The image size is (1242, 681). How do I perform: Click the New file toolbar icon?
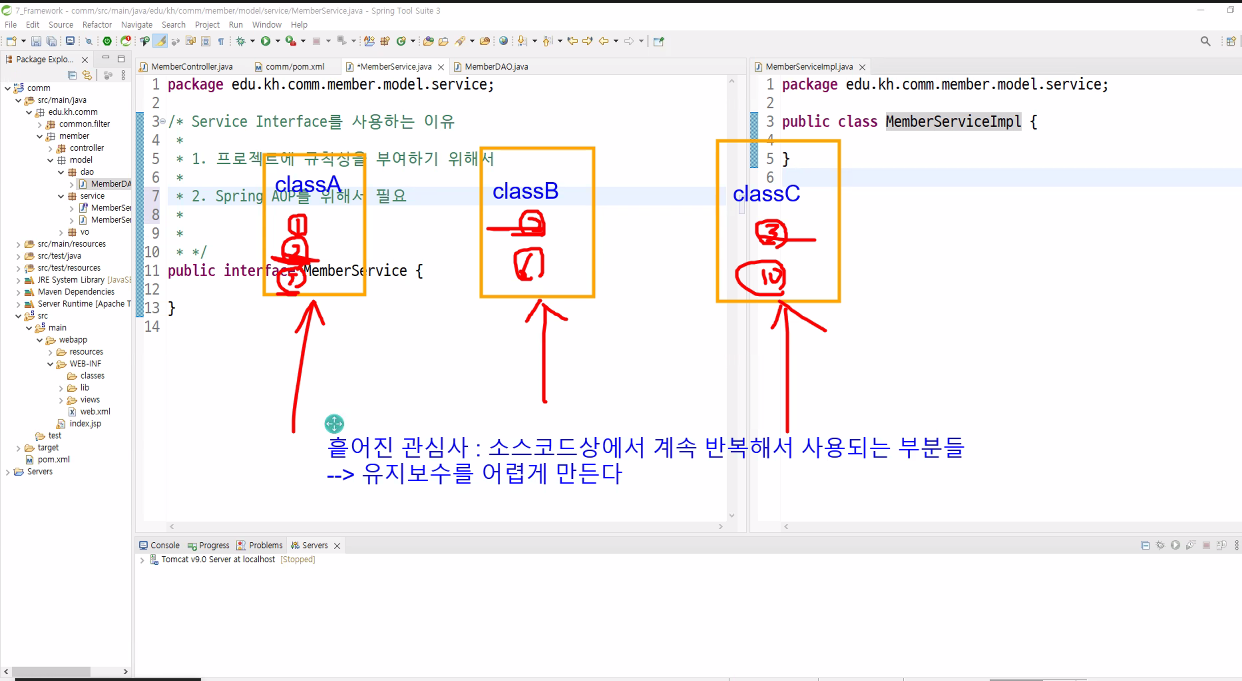pyautogui.click(x=11, y=41)
